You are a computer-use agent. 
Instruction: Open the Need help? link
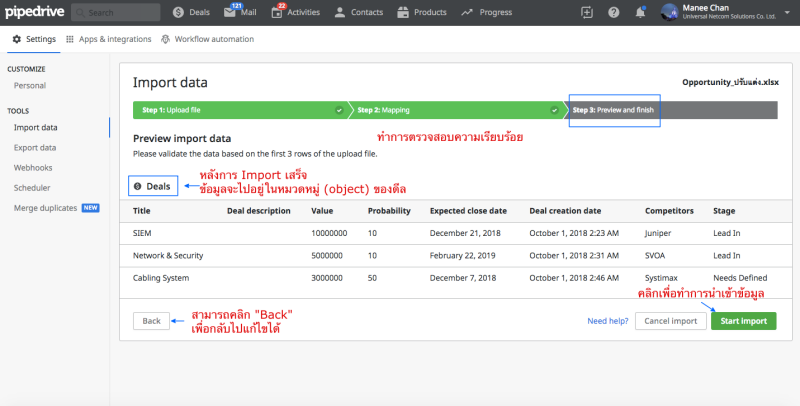[607, 321]
